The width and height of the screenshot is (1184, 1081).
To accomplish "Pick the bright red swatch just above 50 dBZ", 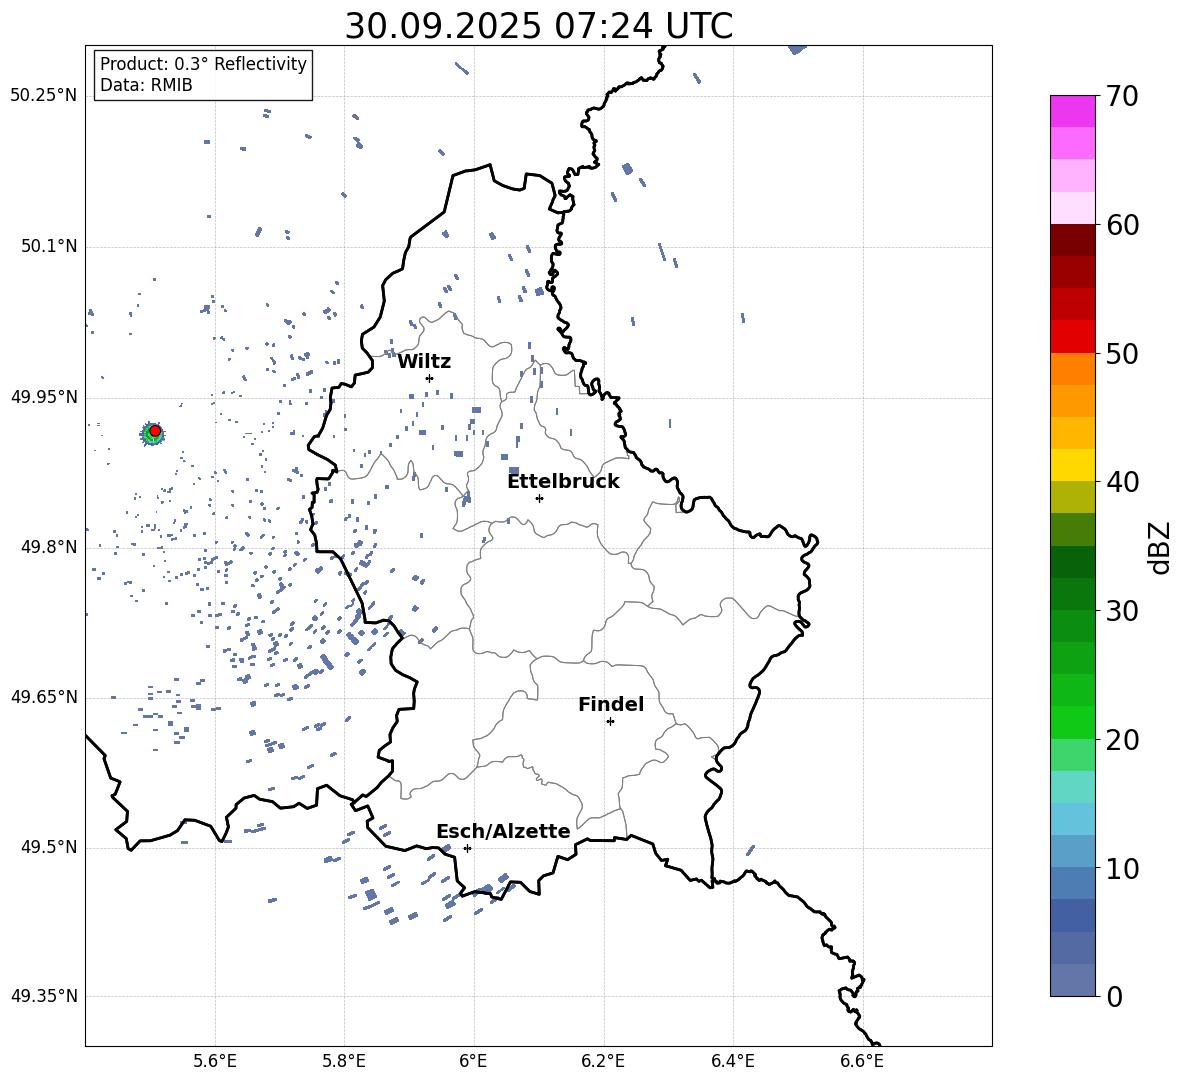I will point(1072,337).
